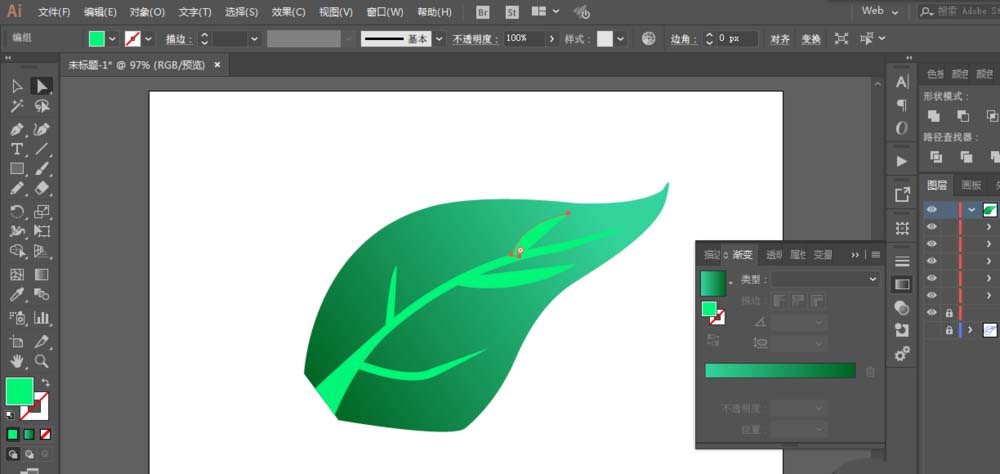1000x474 pixels.
Task: Select the Rectangle tool
Action: tap(17, 169)
